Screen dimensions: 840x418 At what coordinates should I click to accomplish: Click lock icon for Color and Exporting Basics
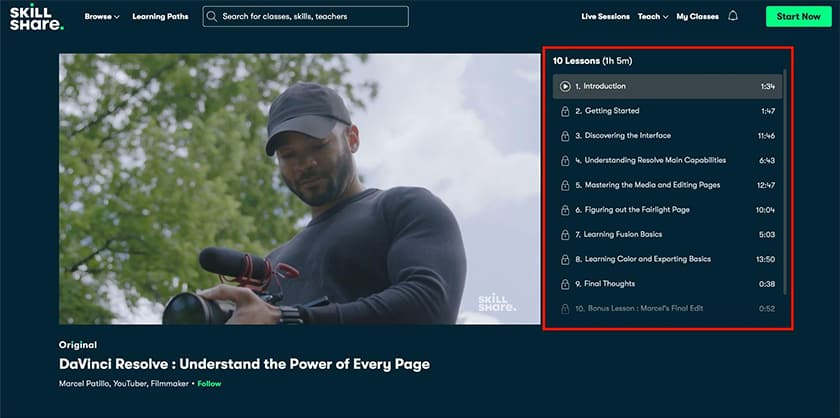tap(565, 259)
